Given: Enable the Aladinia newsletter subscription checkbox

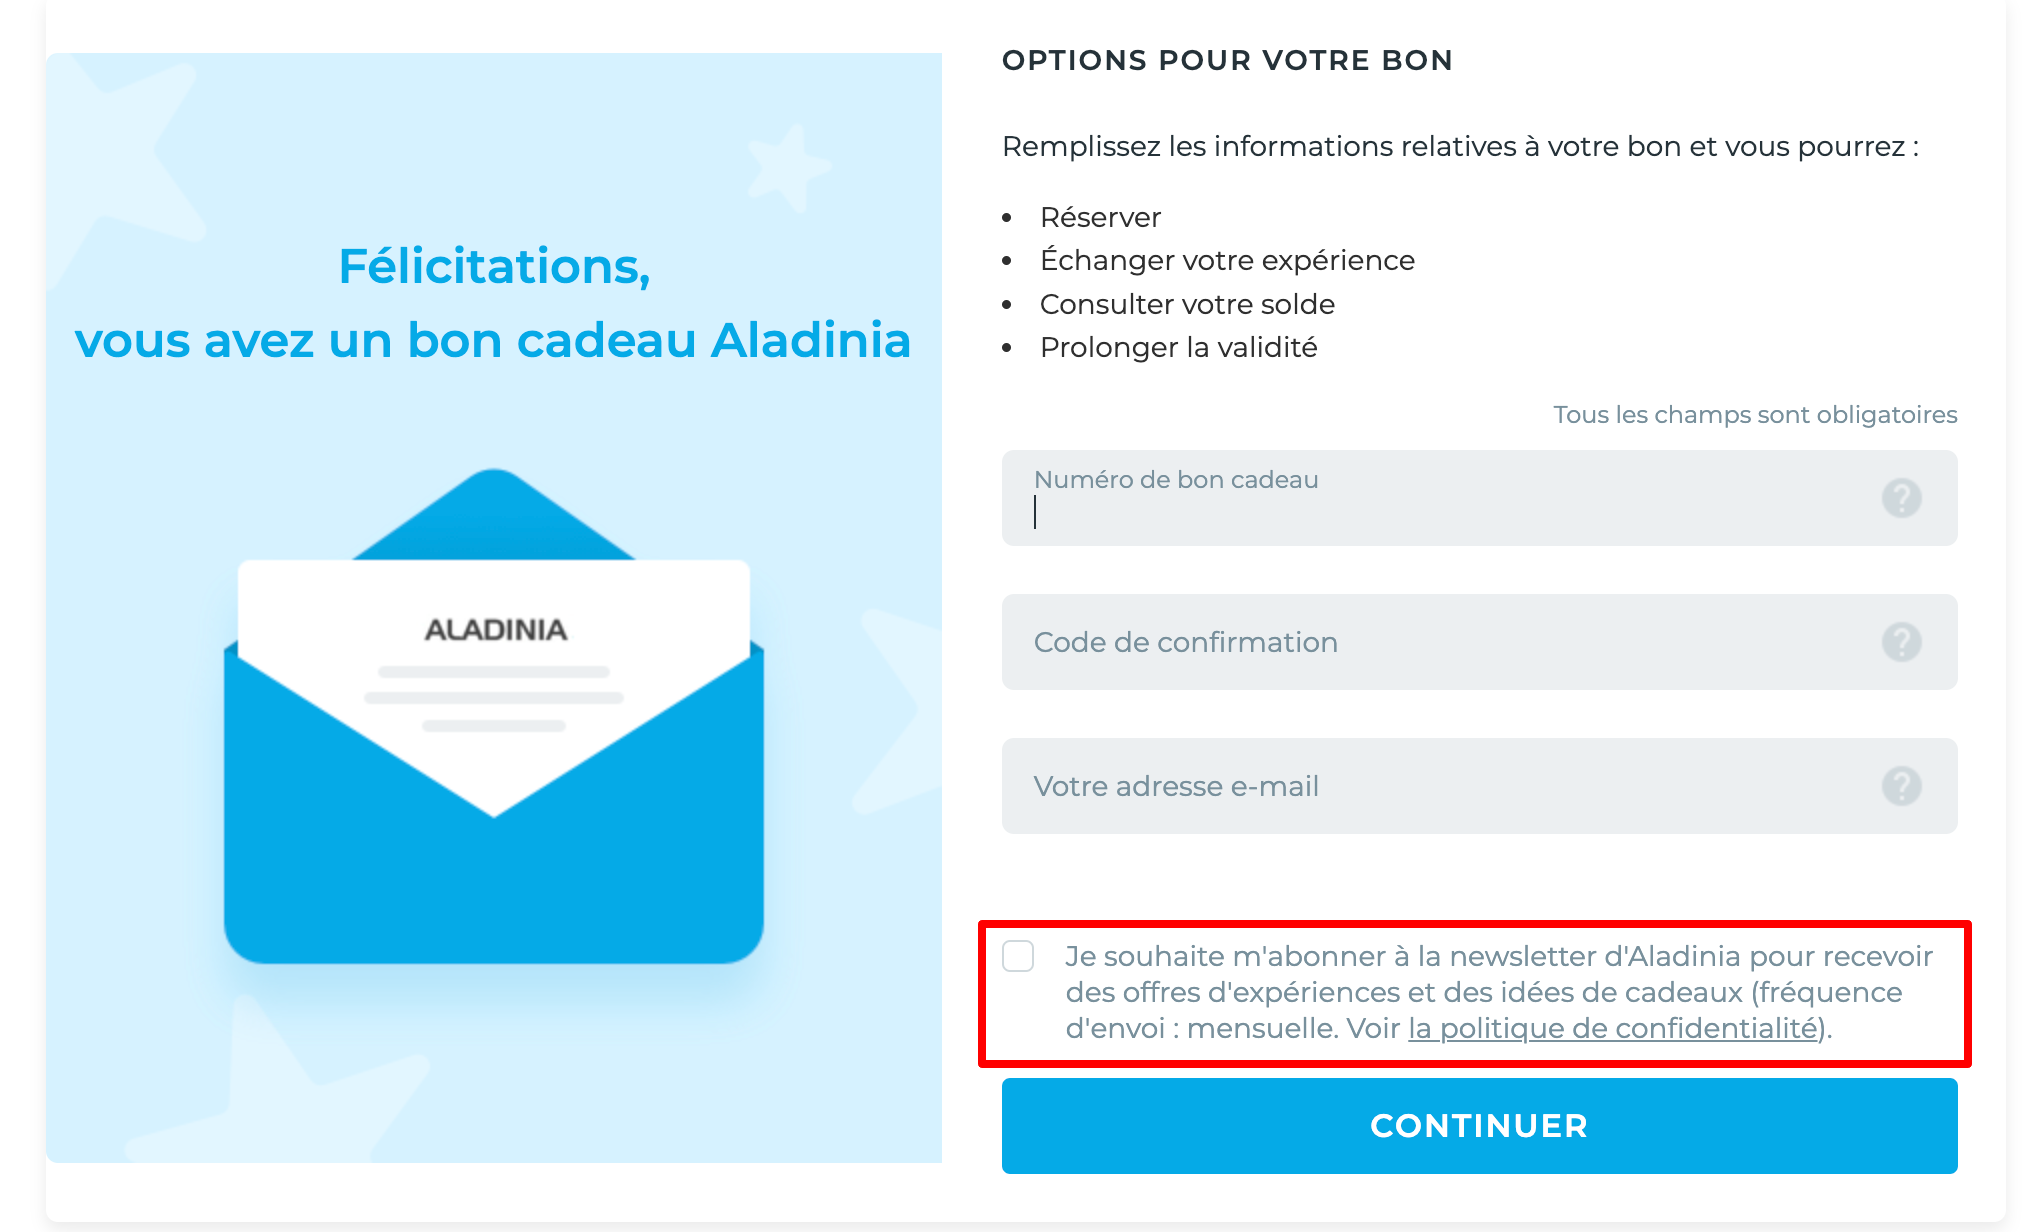Looking at the screenshot, I should (1018, 956).
